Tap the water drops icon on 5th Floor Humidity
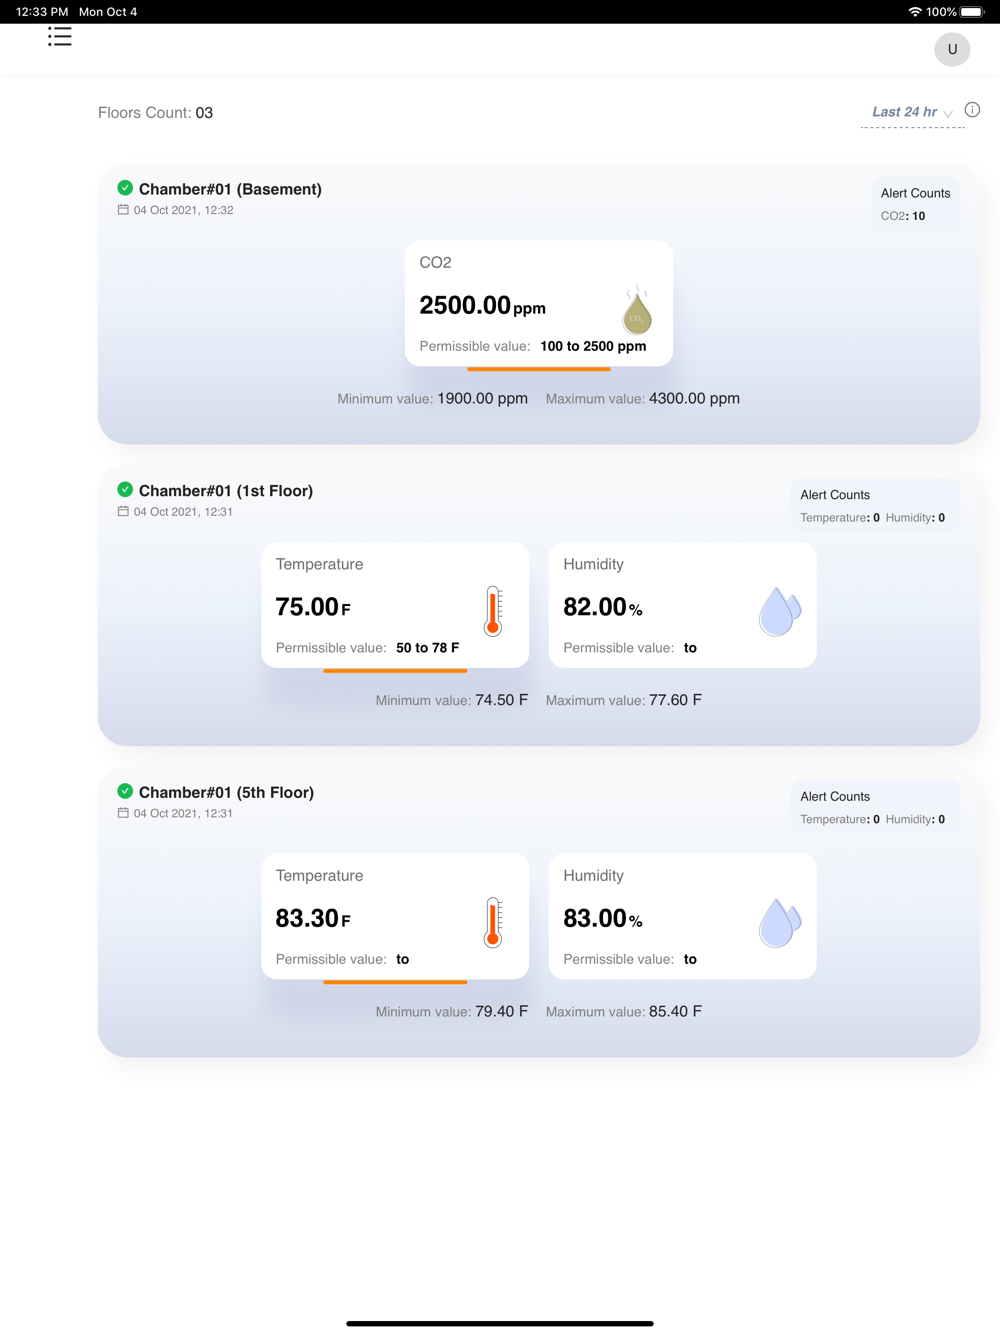The image size is (1000, 1334). pos(780,922)
